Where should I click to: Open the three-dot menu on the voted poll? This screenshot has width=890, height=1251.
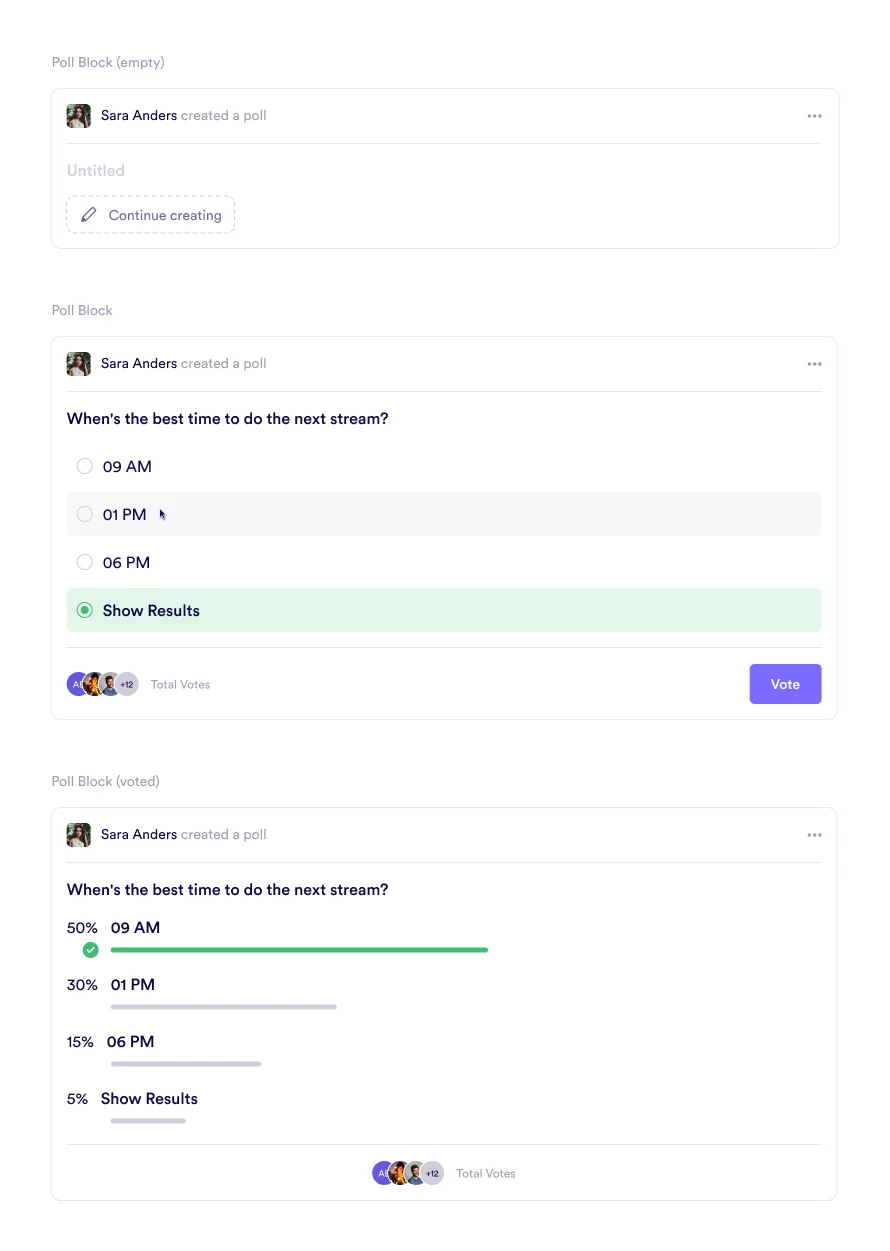pyautogui.click(x=814, y=834)
